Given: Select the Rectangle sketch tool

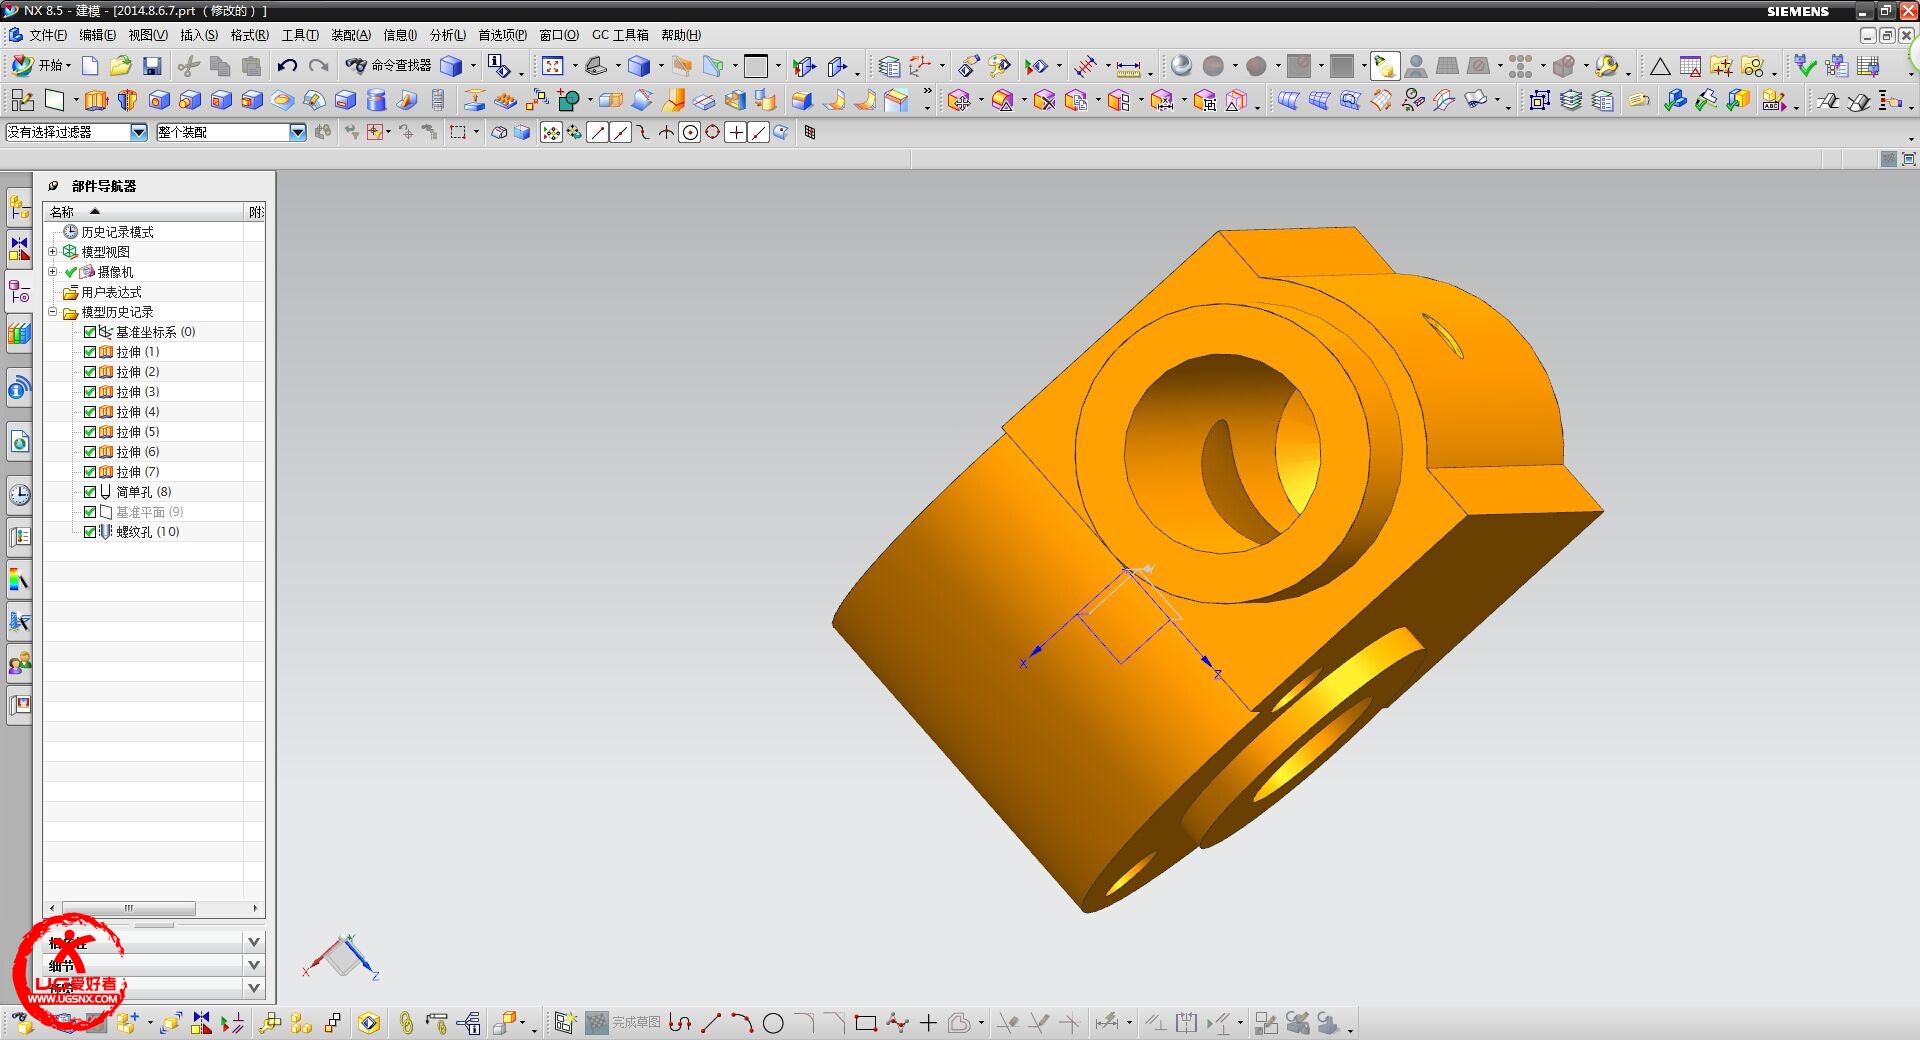Looking at the screenshot, I should (866, 1023).
